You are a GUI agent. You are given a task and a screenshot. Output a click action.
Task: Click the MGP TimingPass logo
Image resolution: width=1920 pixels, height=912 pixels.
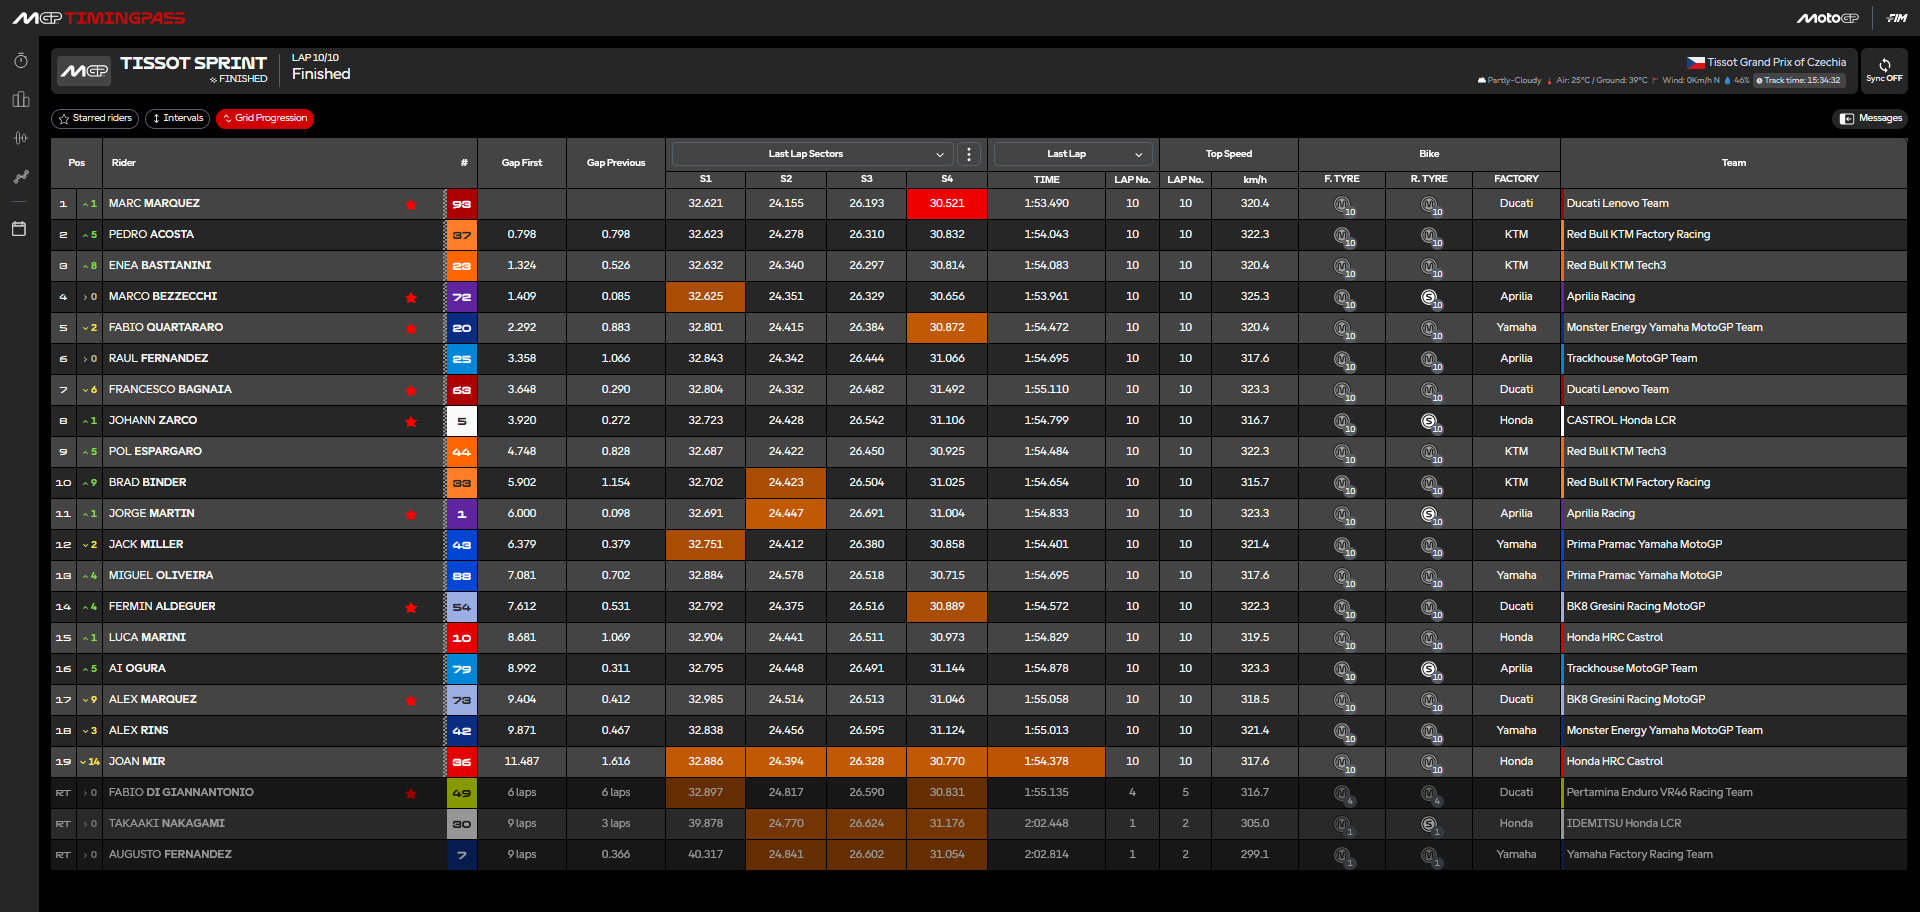tap(98, 18)
